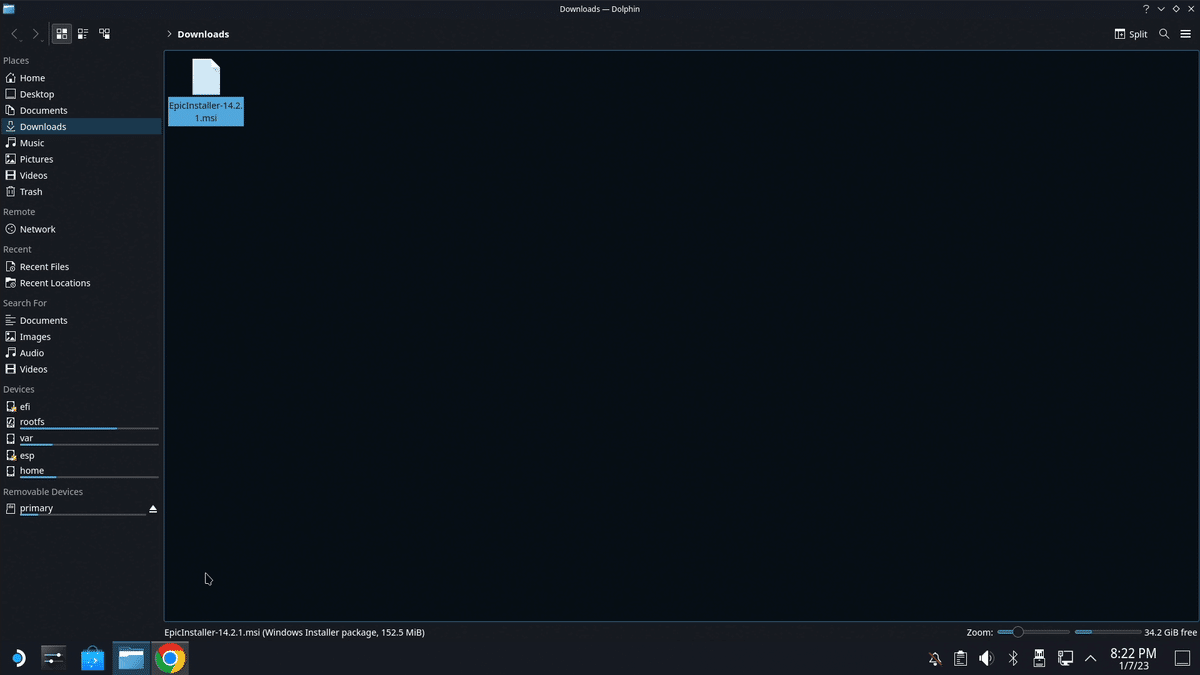Click the file info in the status bar
Image resolution: width=1200 pixels, height=675 pixels.
click(295, 632)
